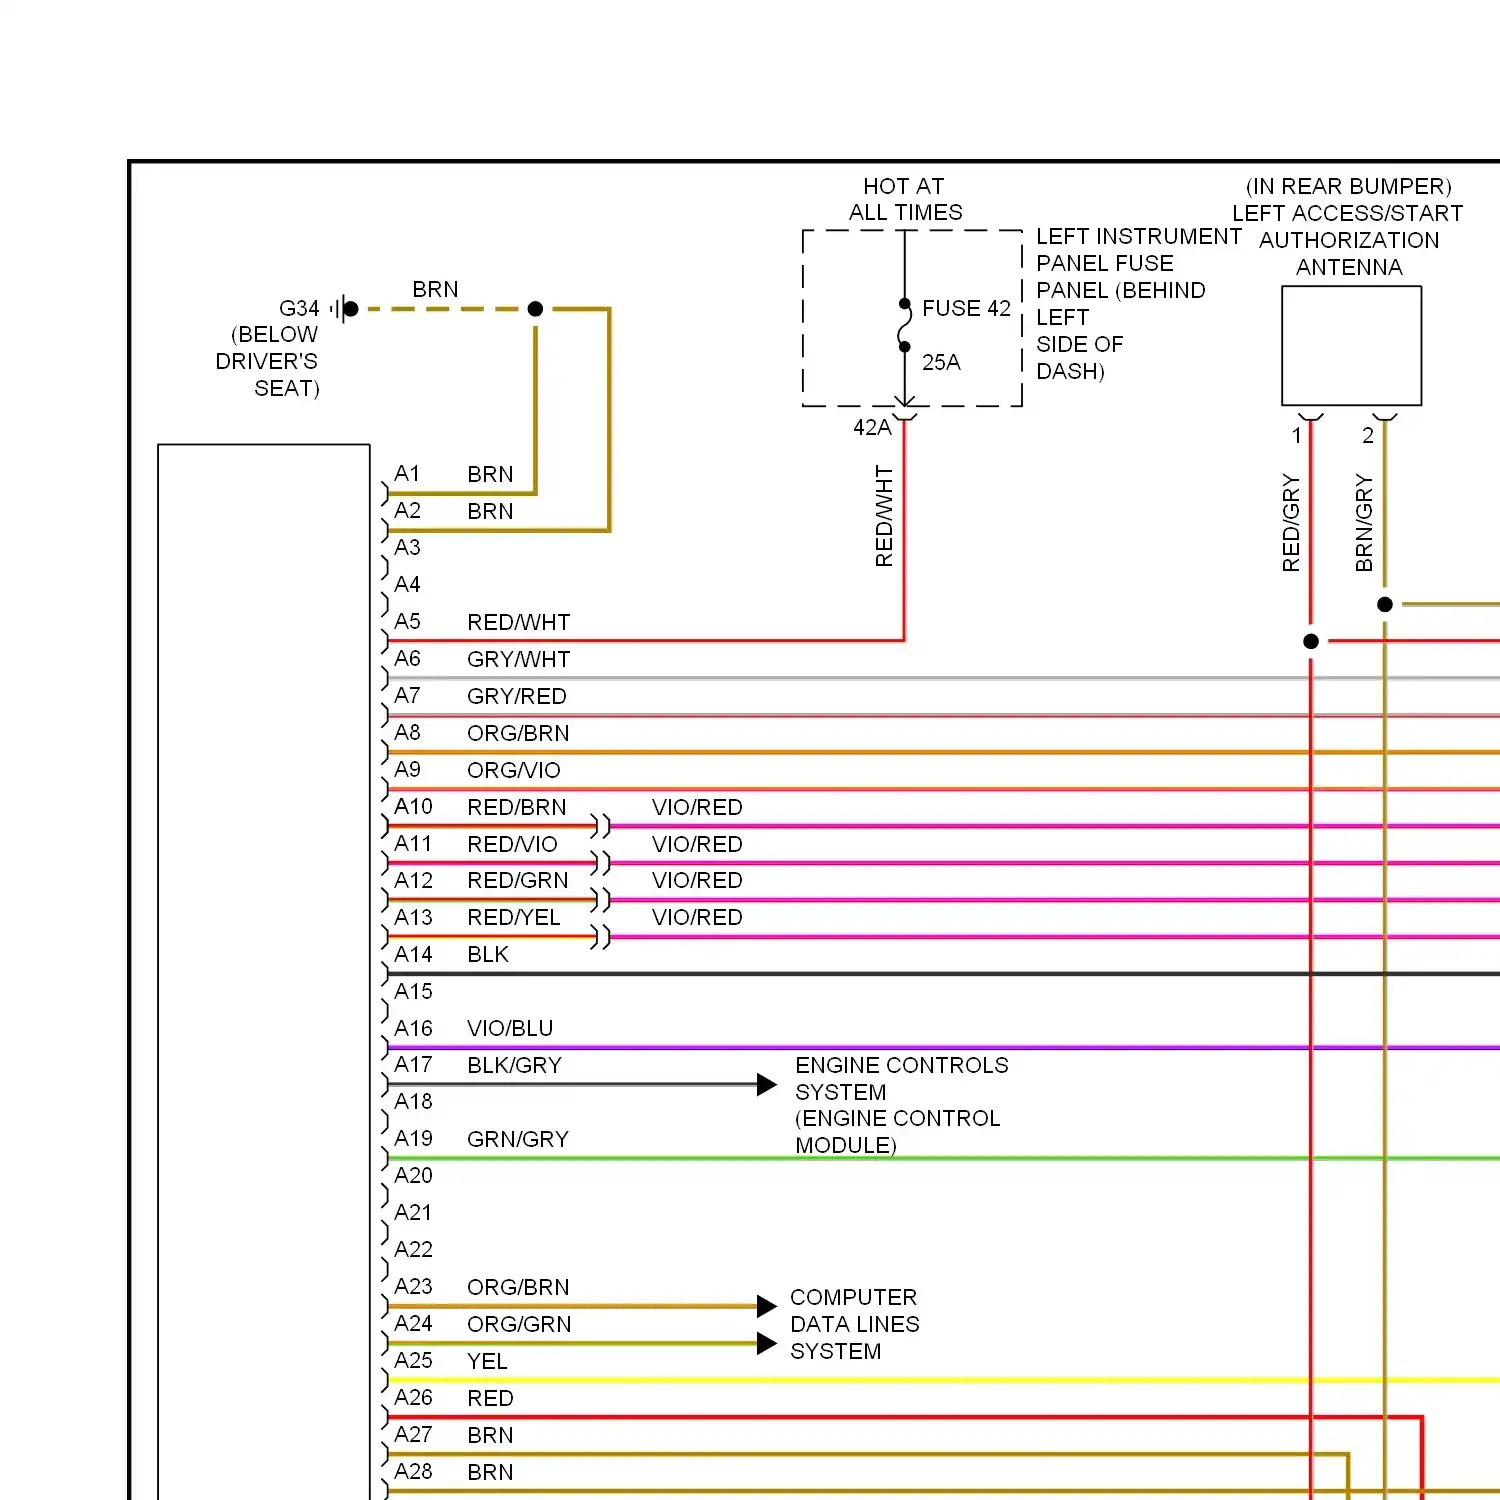Image resolution: width=1500 pixels, height=1500 pixels.
Task: Click the arrowhead ending the ORG/GRN wire
Action: [767, 1343]
